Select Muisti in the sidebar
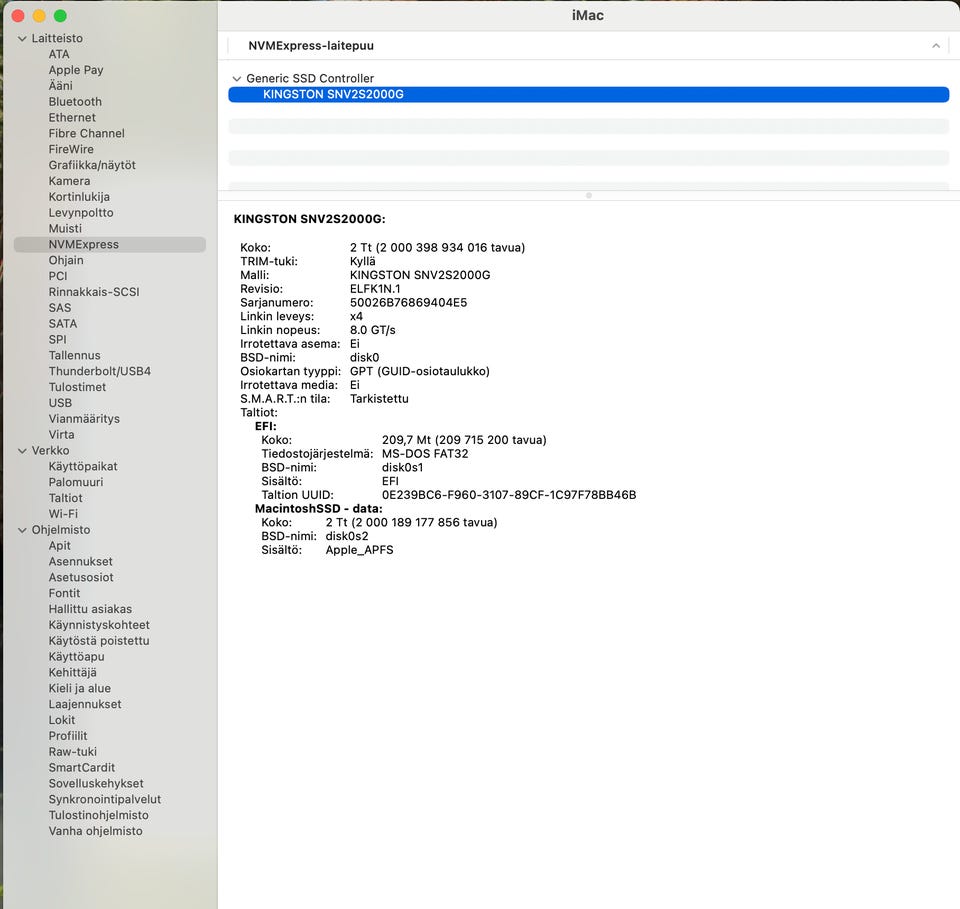 point(65,228)
